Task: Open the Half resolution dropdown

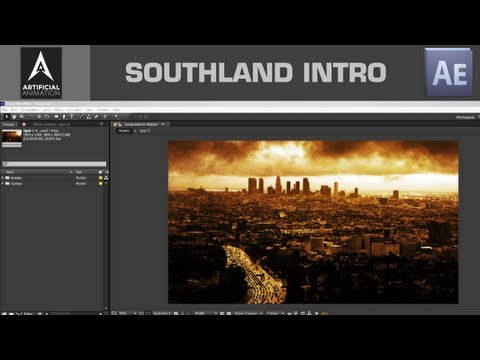Action: tap(205, 313)
